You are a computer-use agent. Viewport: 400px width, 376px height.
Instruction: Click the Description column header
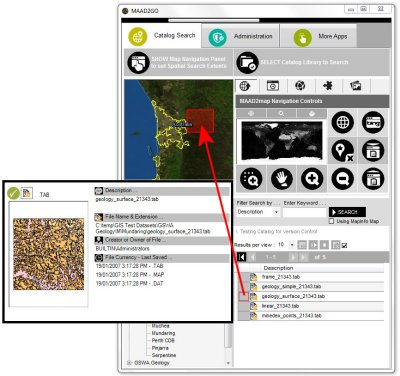(278, 268)
